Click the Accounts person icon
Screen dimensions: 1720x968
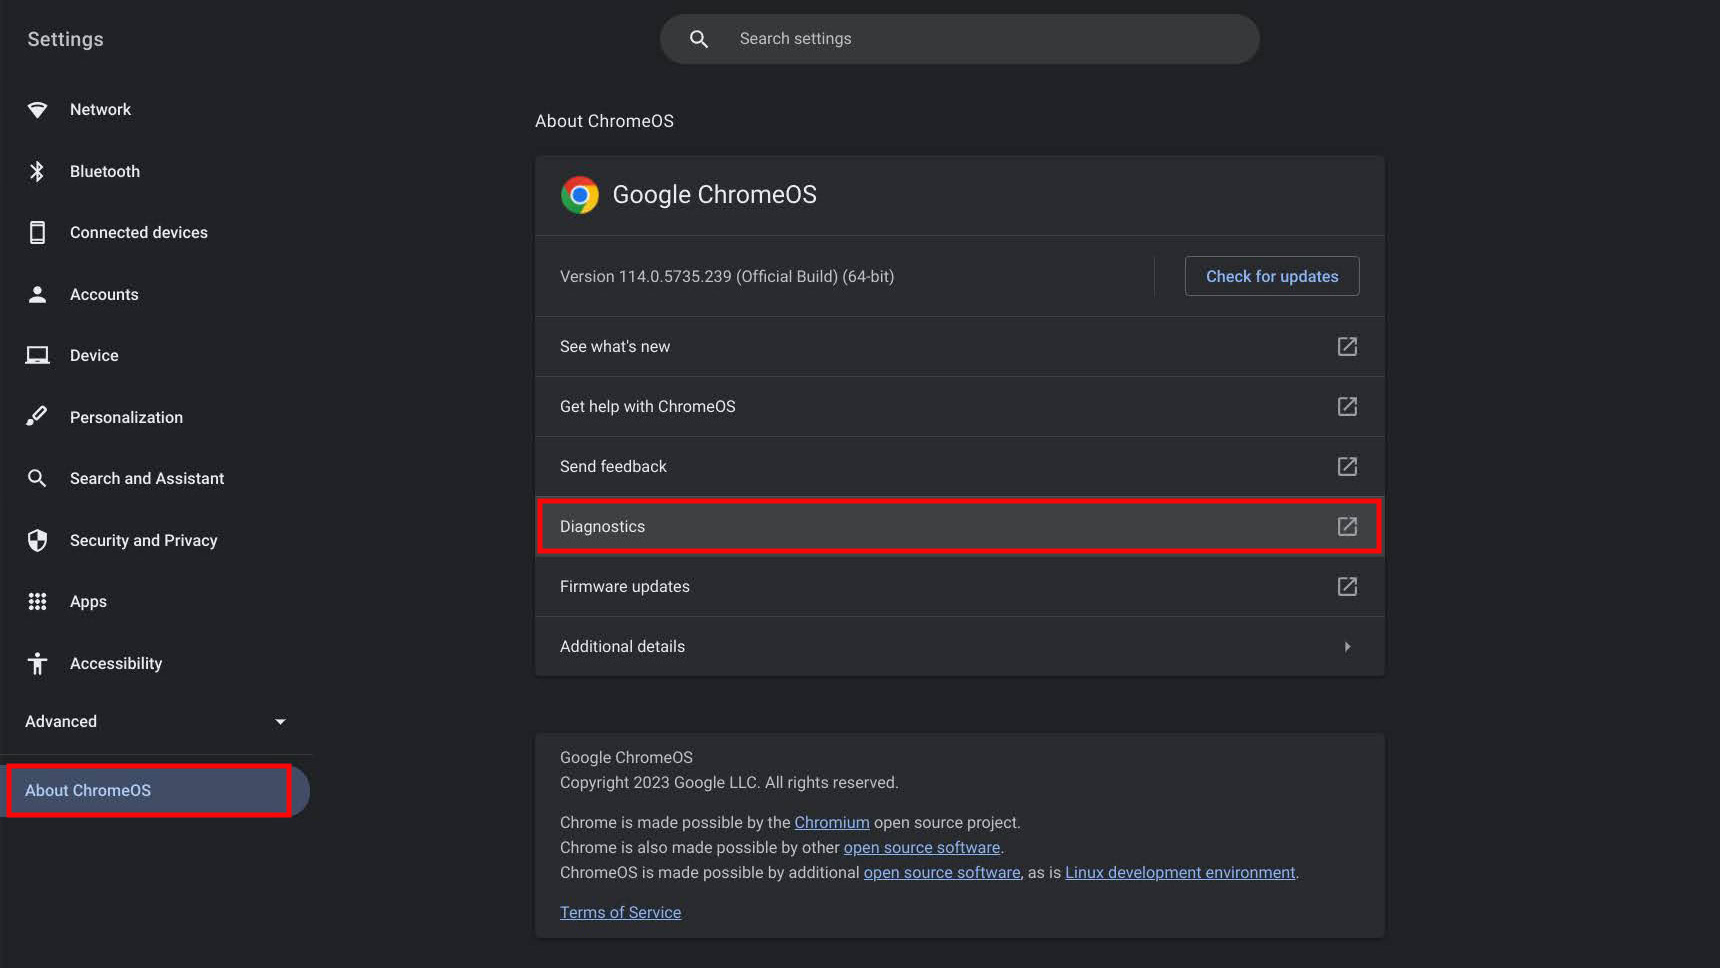tap(37, 295)
